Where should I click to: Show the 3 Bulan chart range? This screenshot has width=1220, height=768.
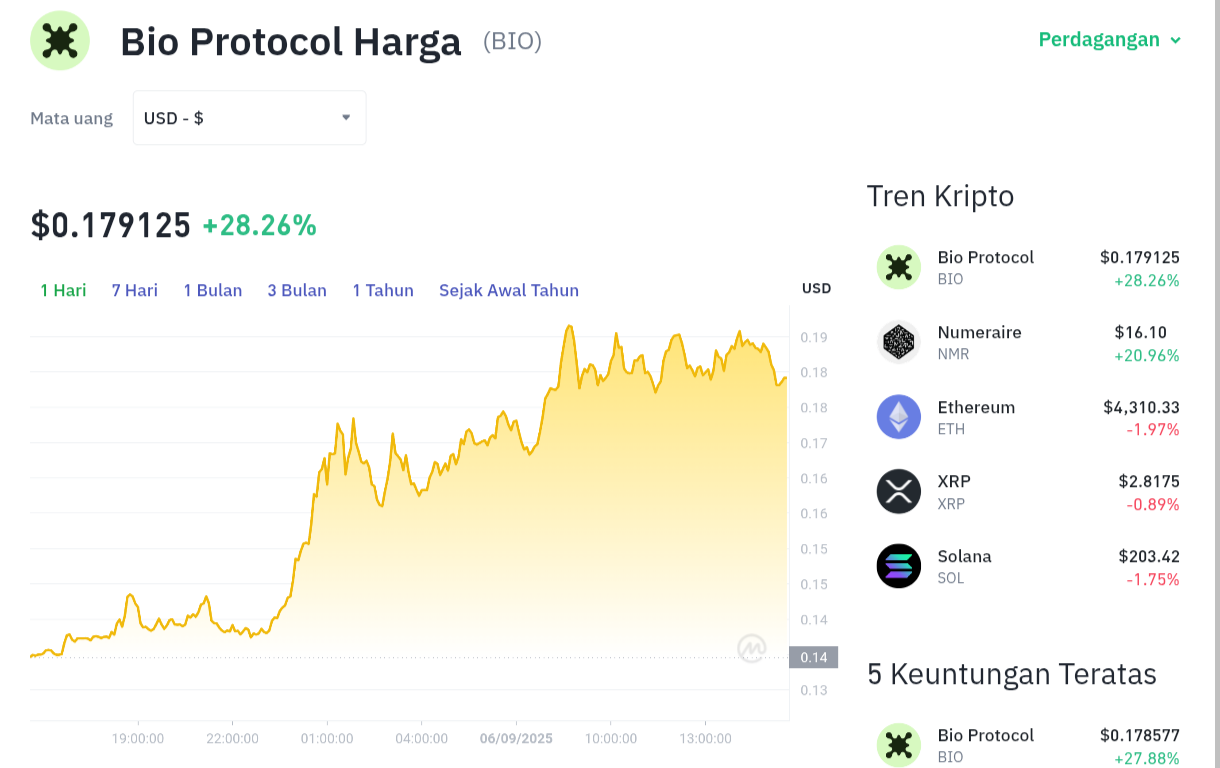[x=297, y=290]
